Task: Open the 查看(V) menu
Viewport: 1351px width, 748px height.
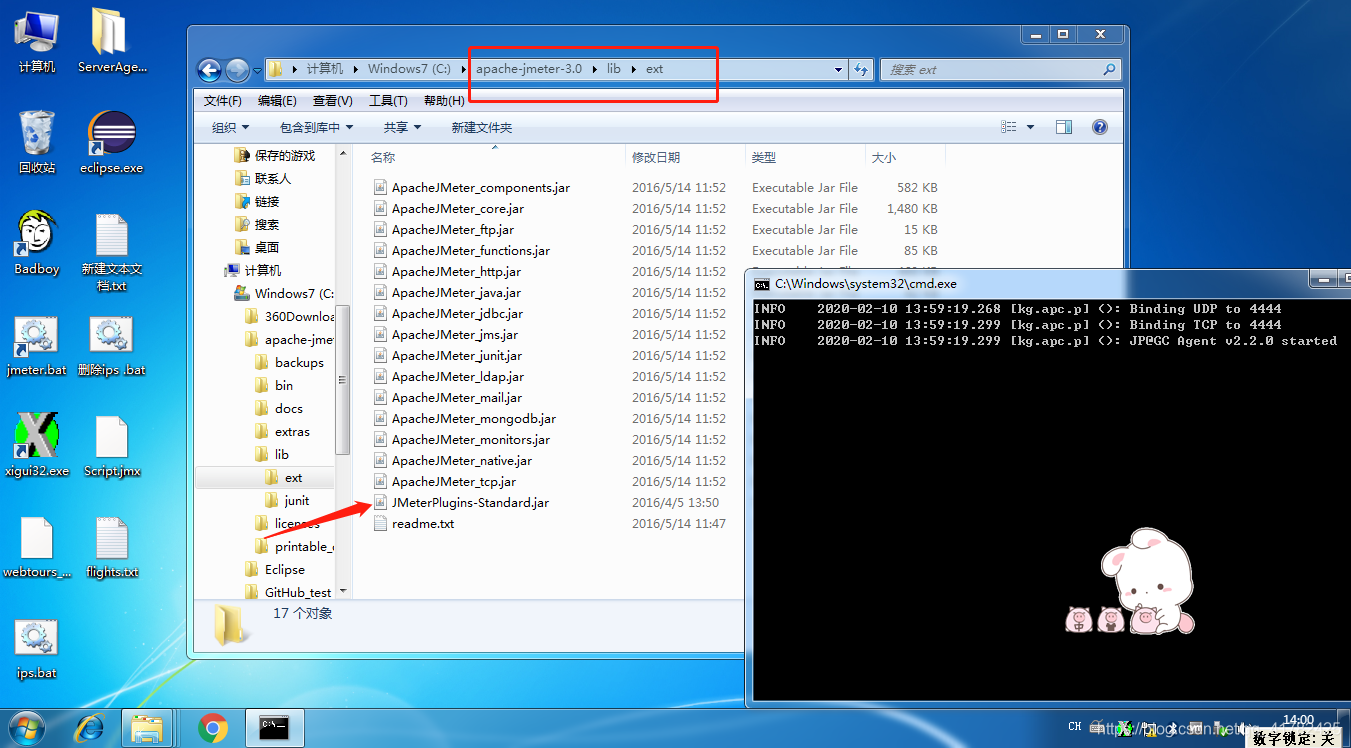Action: coord(333,101)
